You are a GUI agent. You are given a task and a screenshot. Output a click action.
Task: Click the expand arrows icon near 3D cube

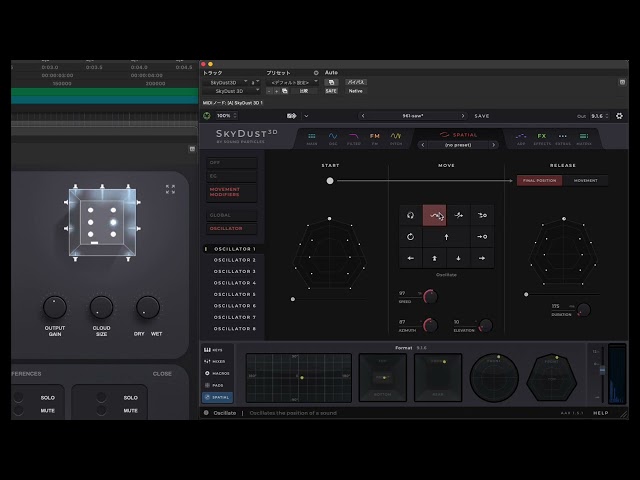point(170,189)
